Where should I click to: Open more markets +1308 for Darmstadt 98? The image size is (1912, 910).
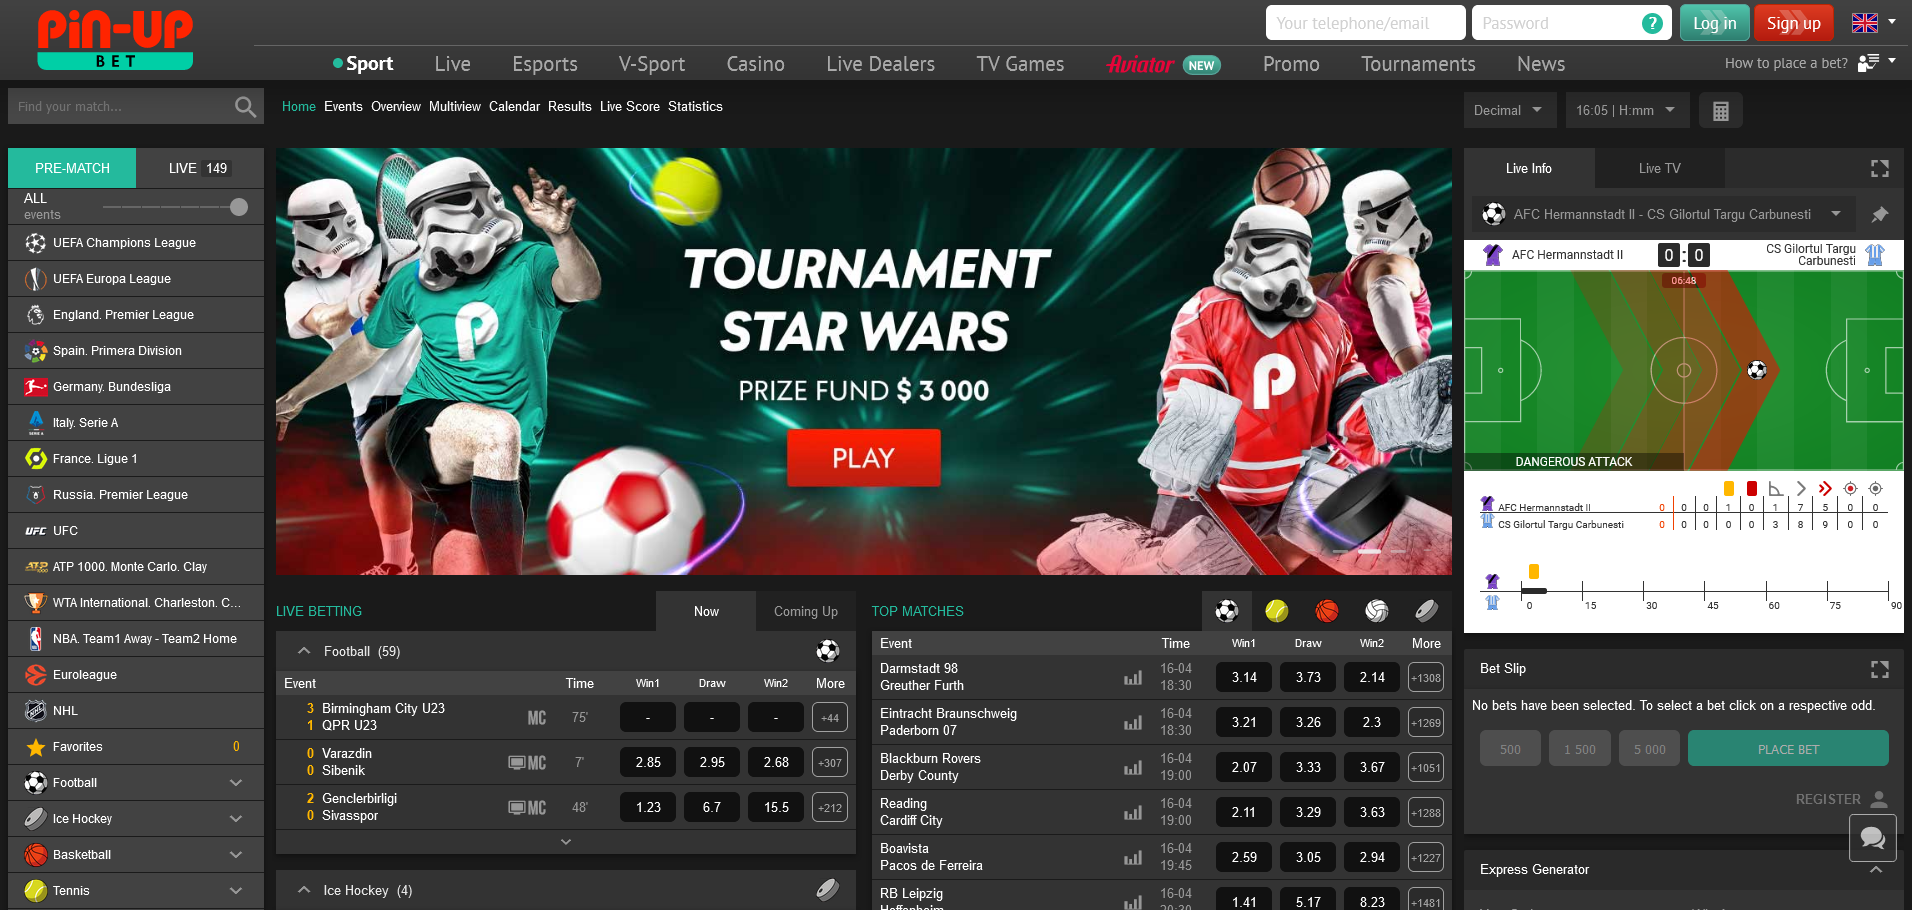(x=1426, y=677)
